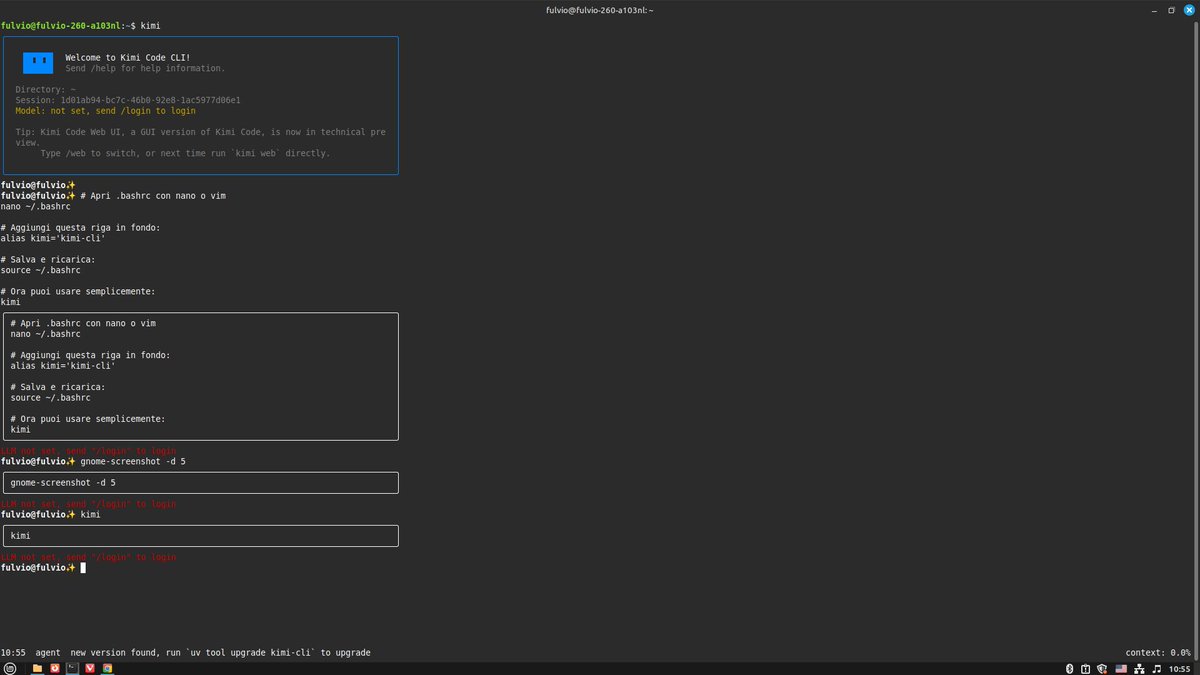Click the 'Directory: ~' line

click(45, 90)
